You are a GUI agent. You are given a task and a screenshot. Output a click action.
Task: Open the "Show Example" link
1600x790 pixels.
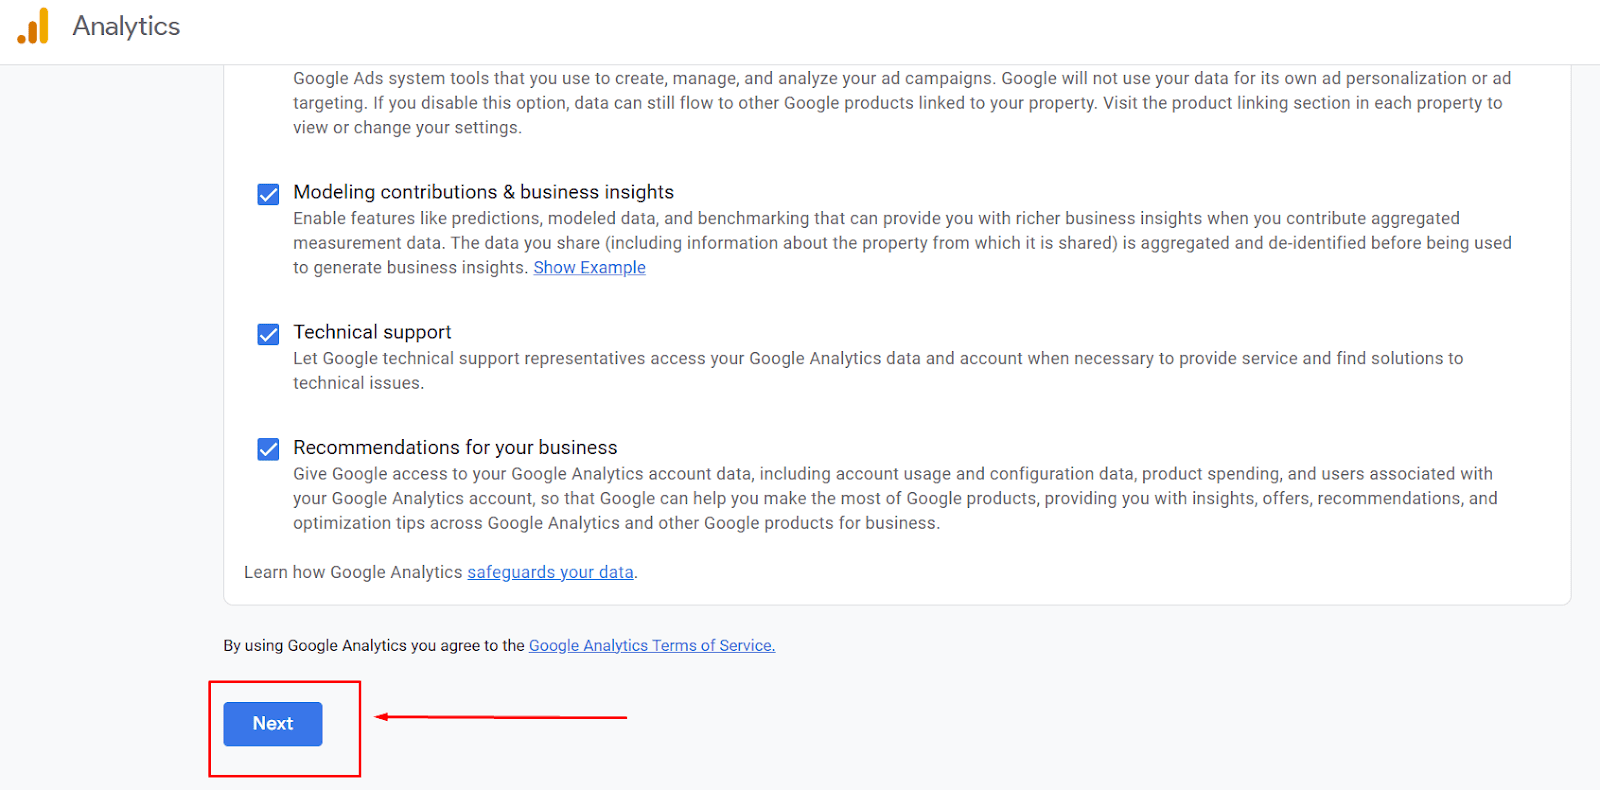coord(589,267)
